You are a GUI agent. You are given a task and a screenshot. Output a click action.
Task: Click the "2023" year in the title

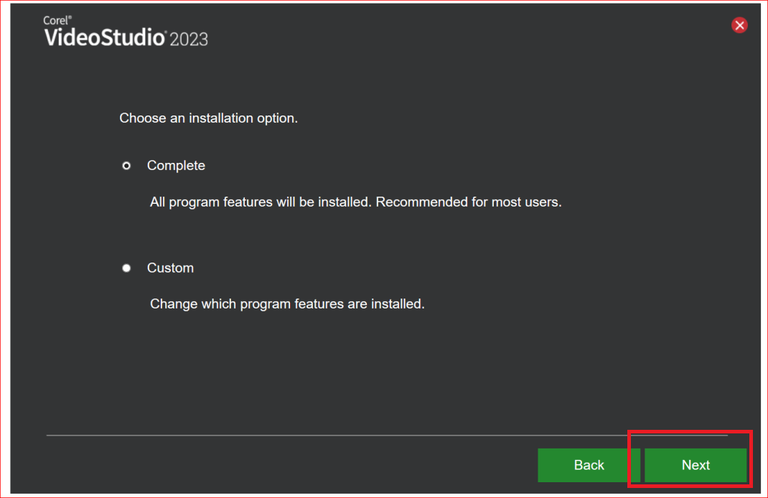click(x=188, y=39)
